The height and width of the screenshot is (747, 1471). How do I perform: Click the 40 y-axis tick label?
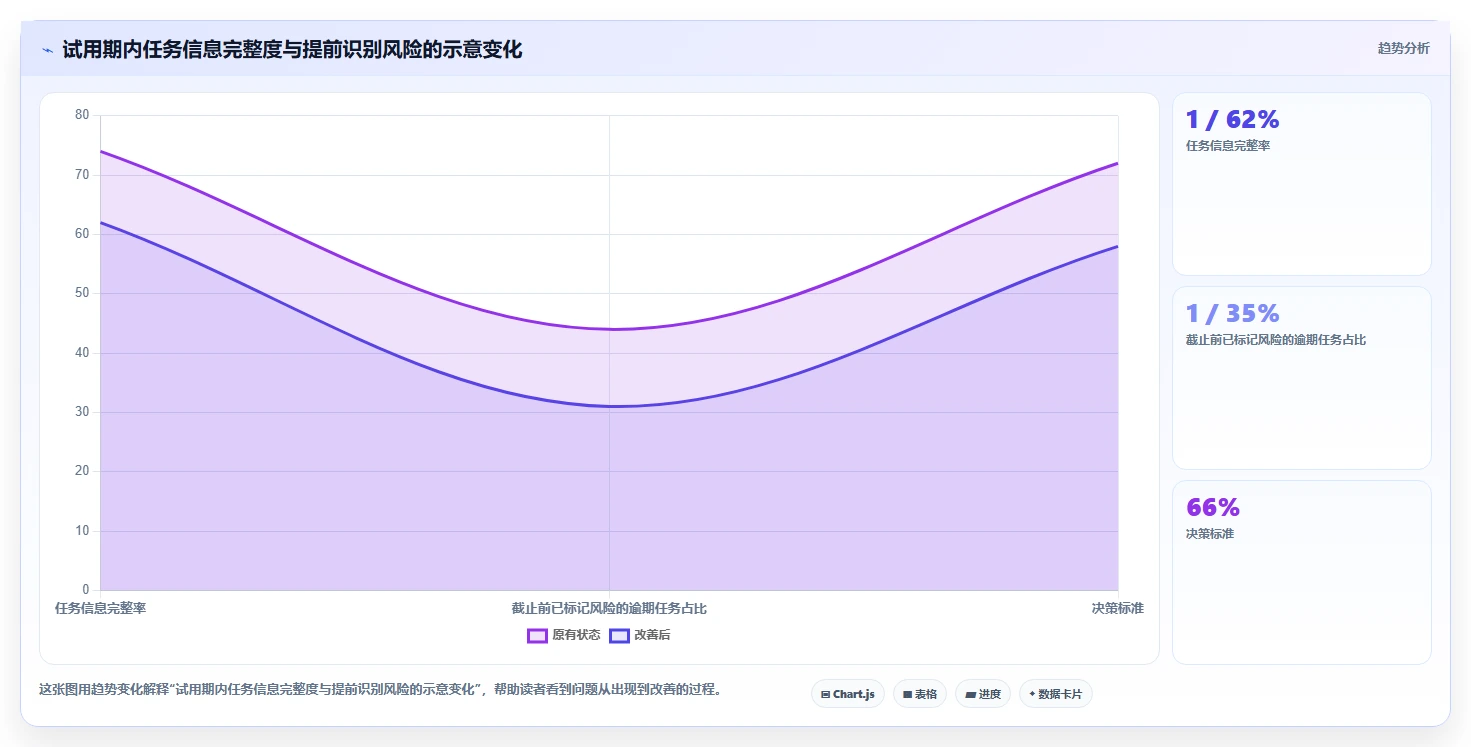tap(82, 352)
